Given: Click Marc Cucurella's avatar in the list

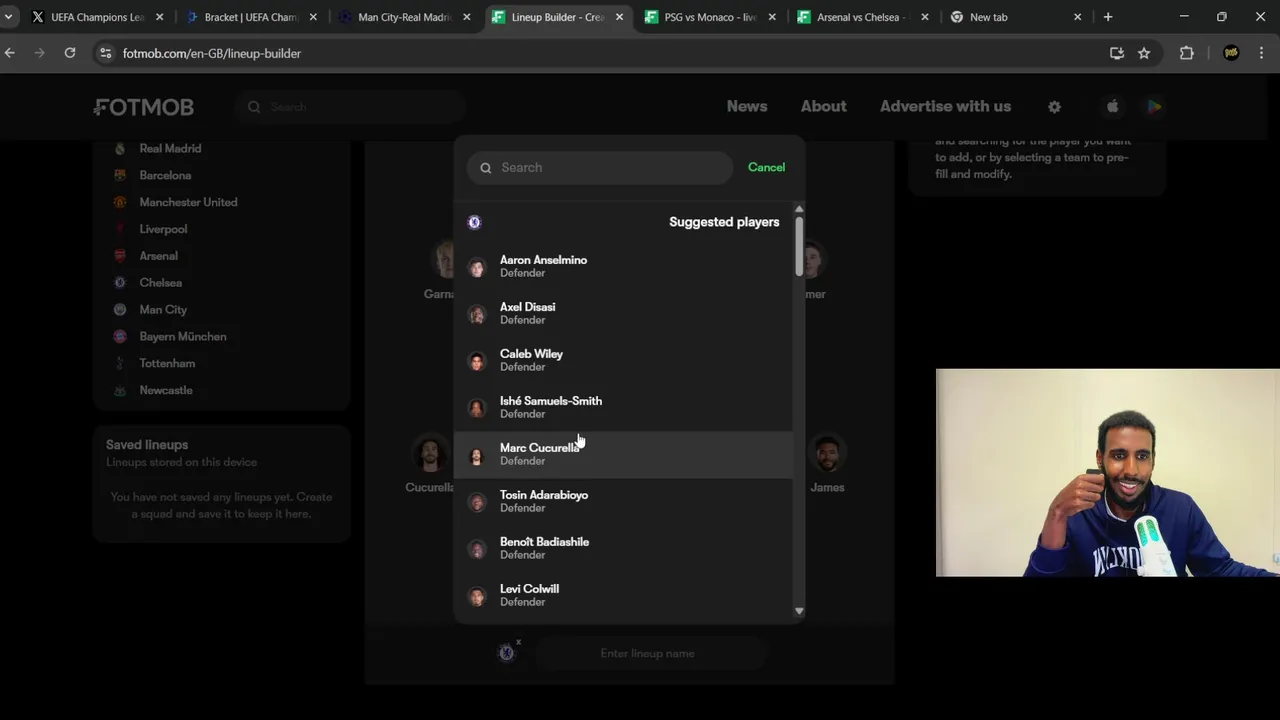Looking at the screenshot, I should [477, 455].
